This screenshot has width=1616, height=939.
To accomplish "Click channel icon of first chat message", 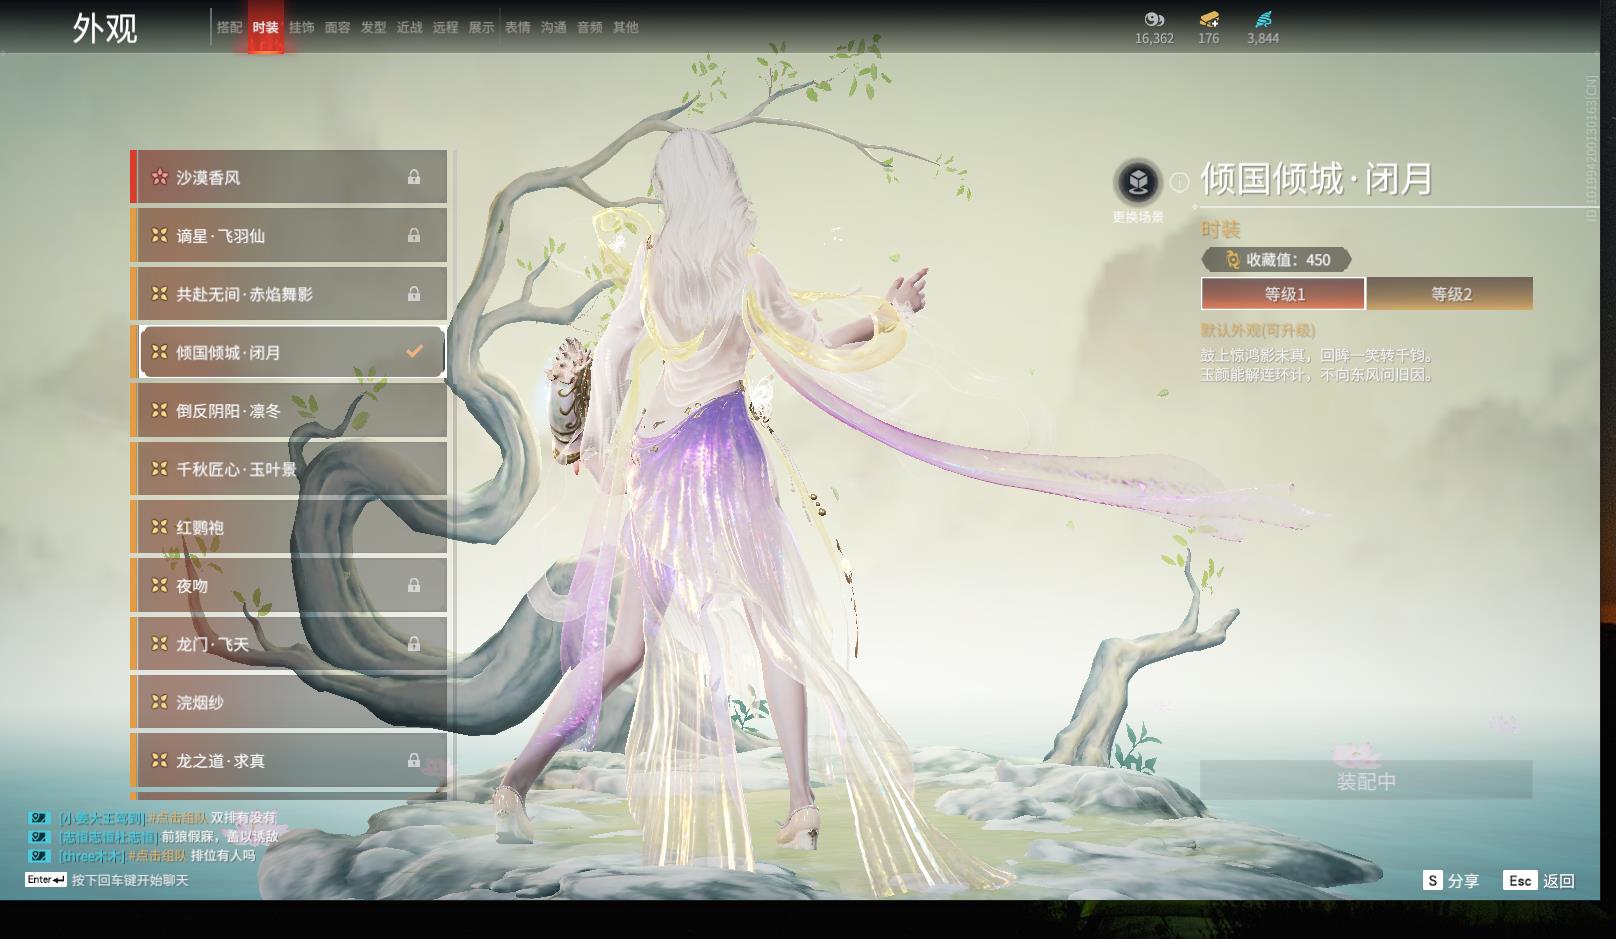I will point(39,818).
